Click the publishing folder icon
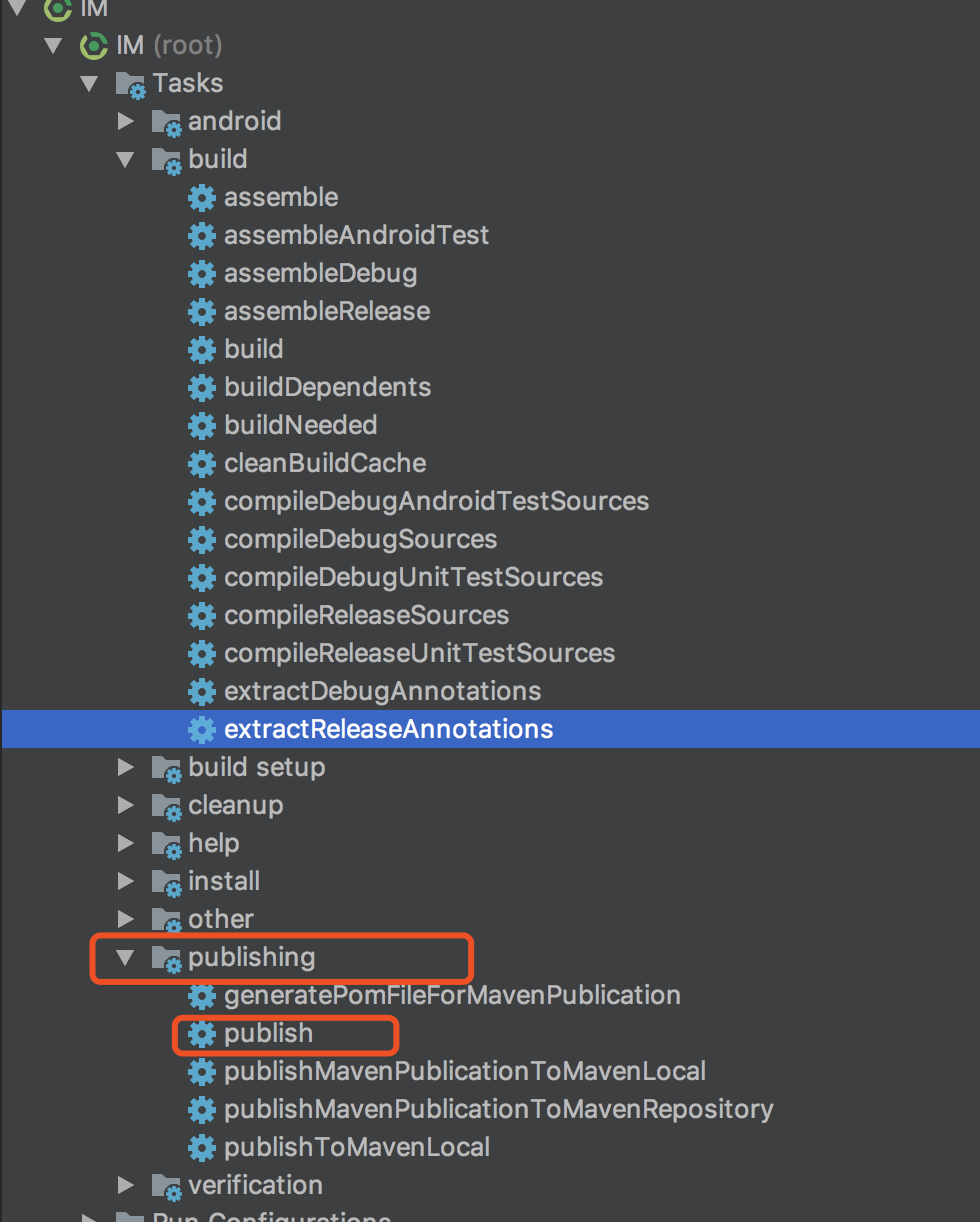The image size is (980, 1222). tap(167, 959)
